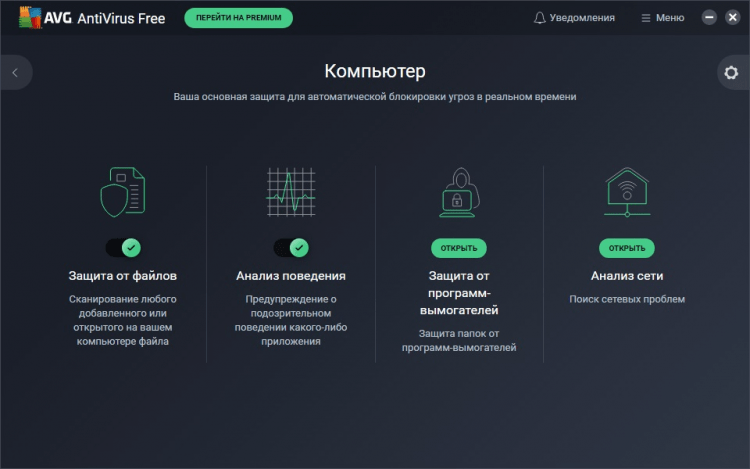Screen dimensions: 750x469
Task: Open settings with the gear icon
Action: pos(731,72)
